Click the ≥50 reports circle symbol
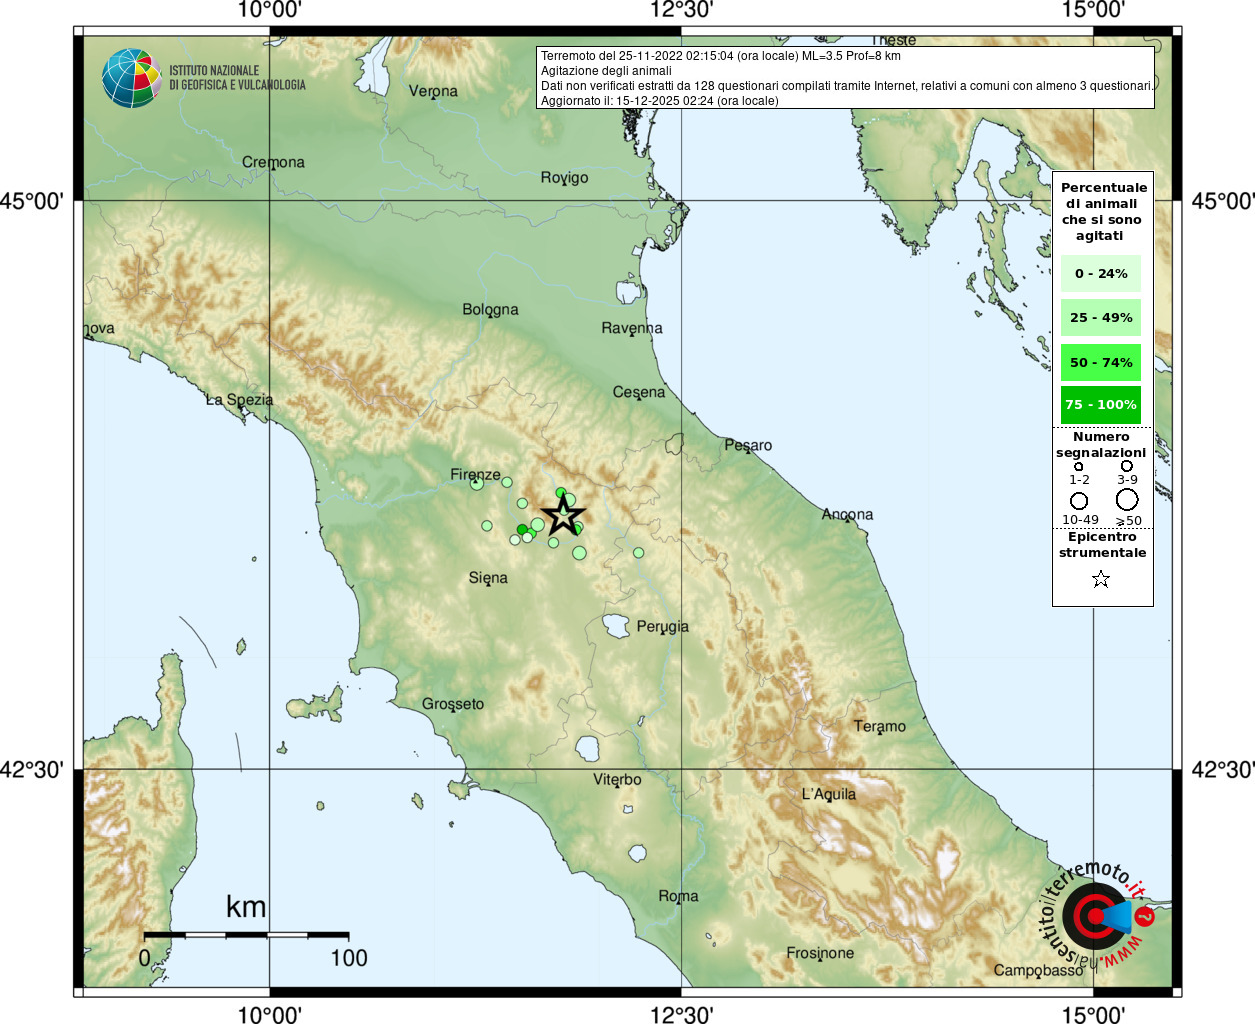The height and width of the screenshot is (1024, 1255). 1127,499
